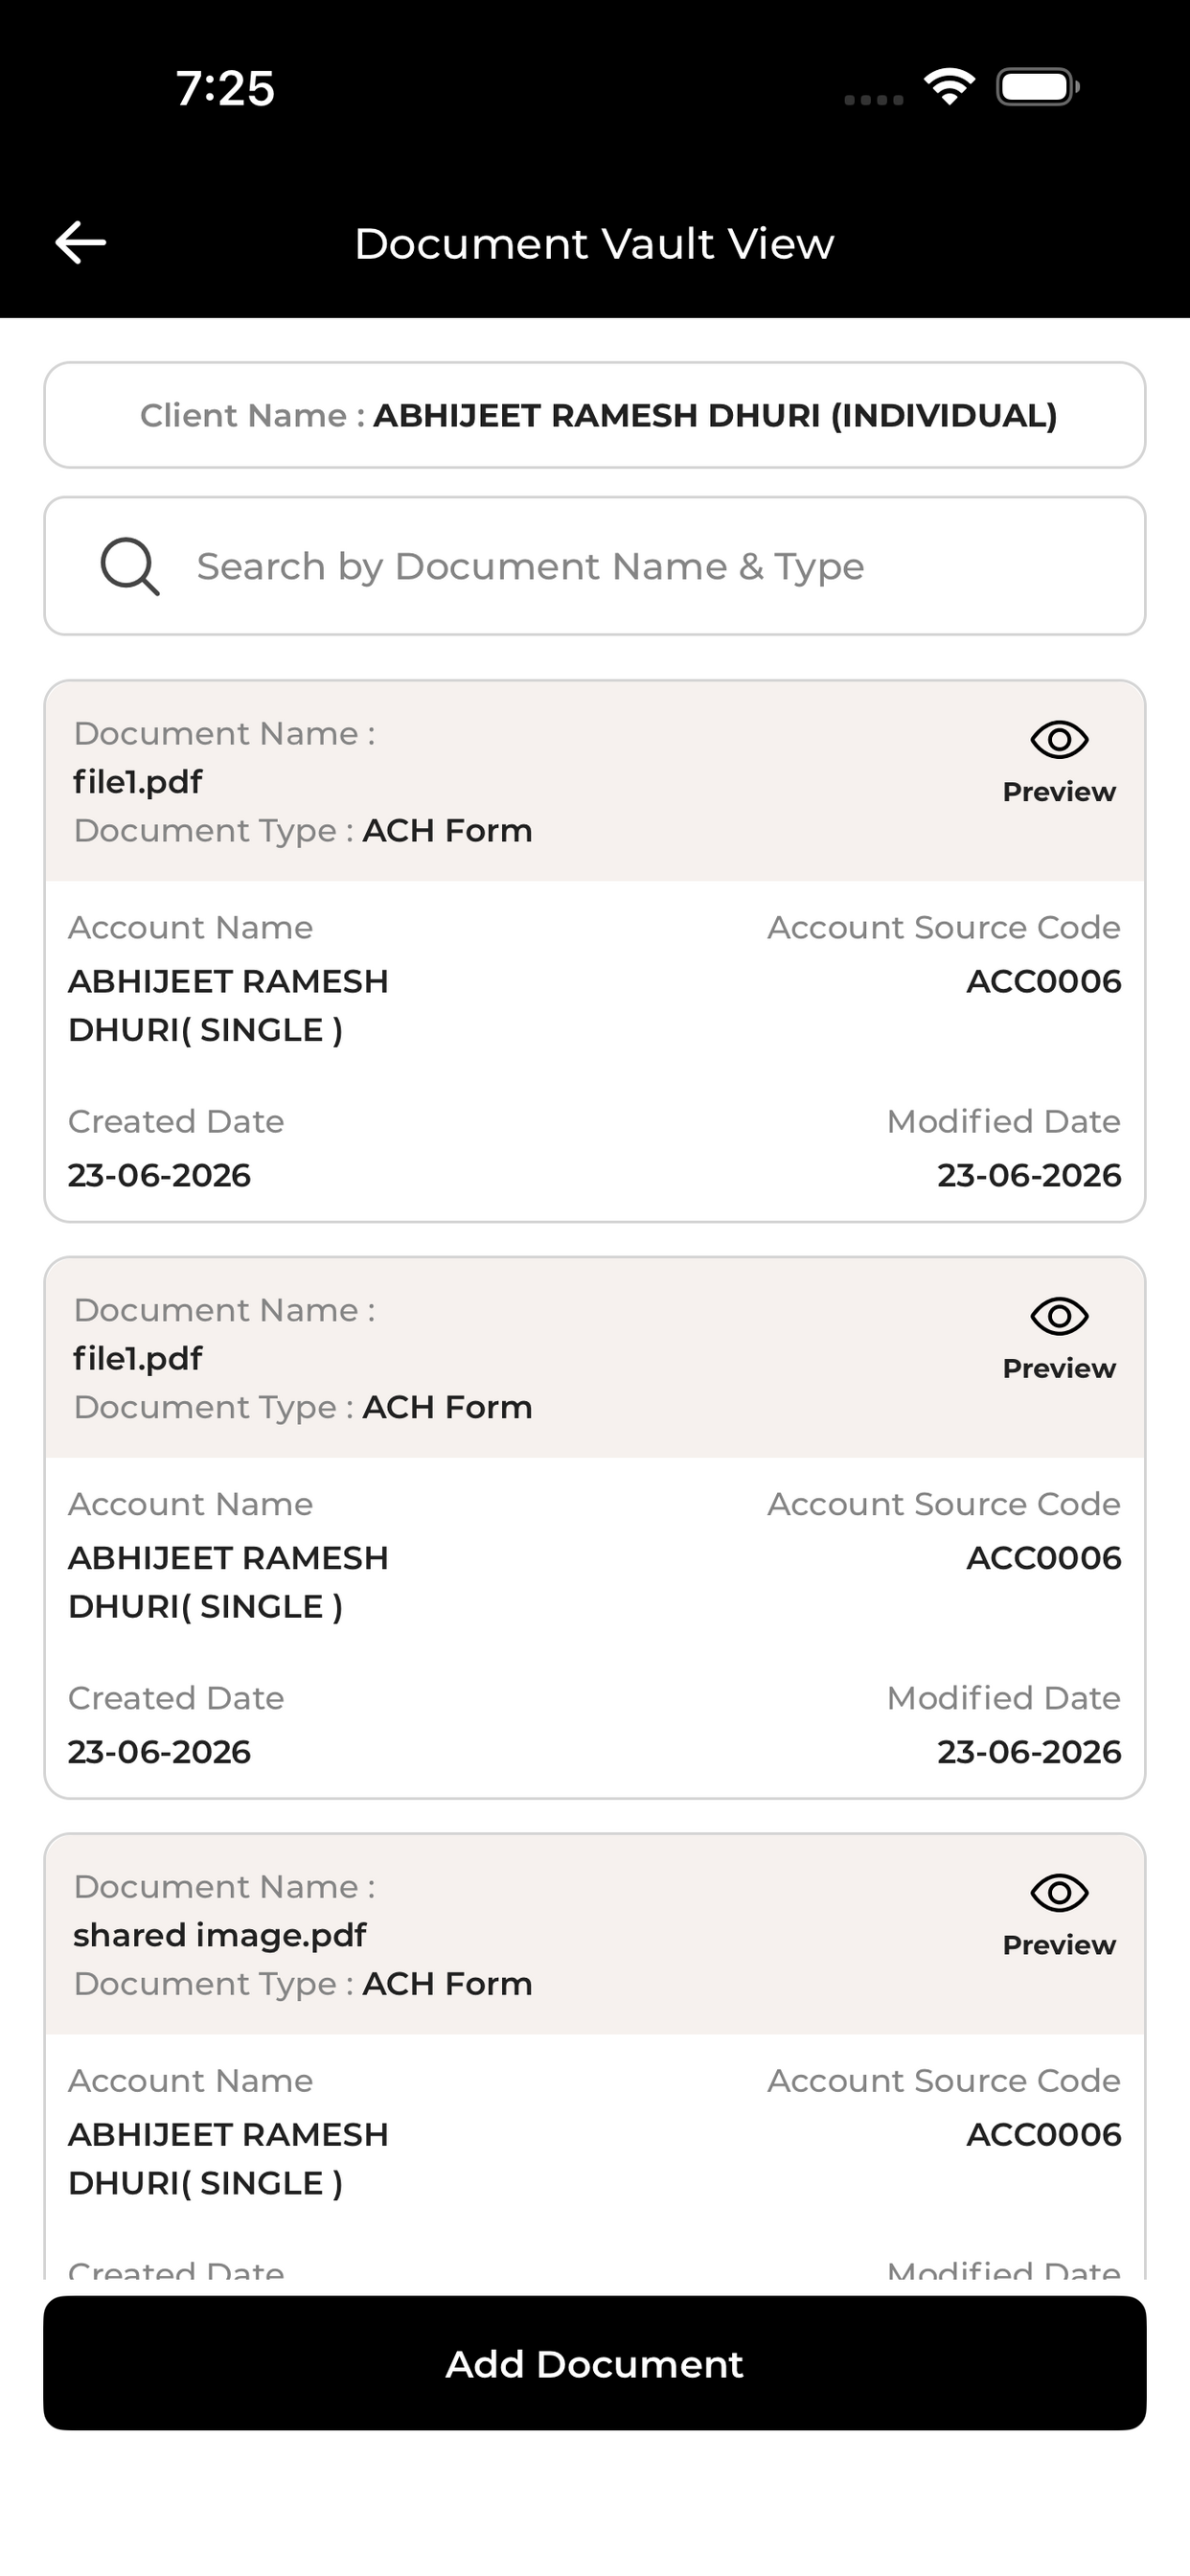1190x2576 pixels.
Task: Tap the back arrow icon
Action: [x=81, y=243]
